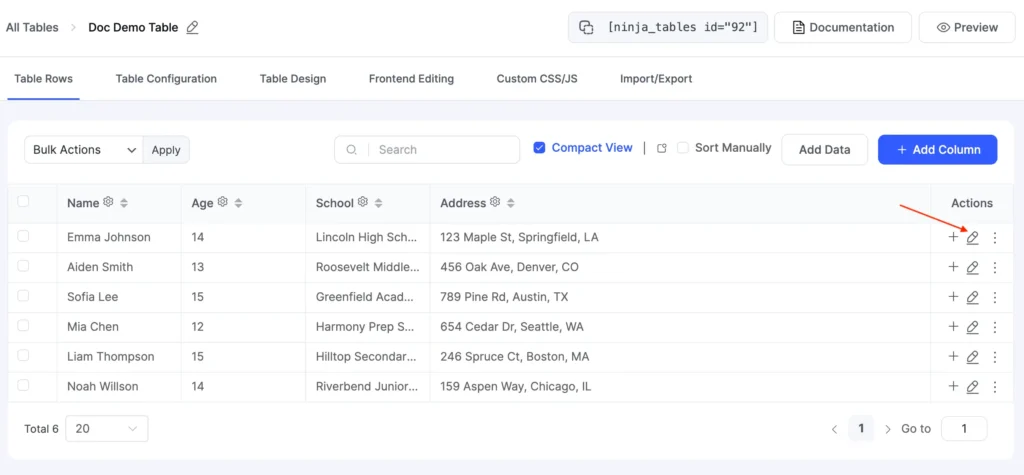Open the Documentation button
The image size is (1024, 475).
click(x=842, y=27)
